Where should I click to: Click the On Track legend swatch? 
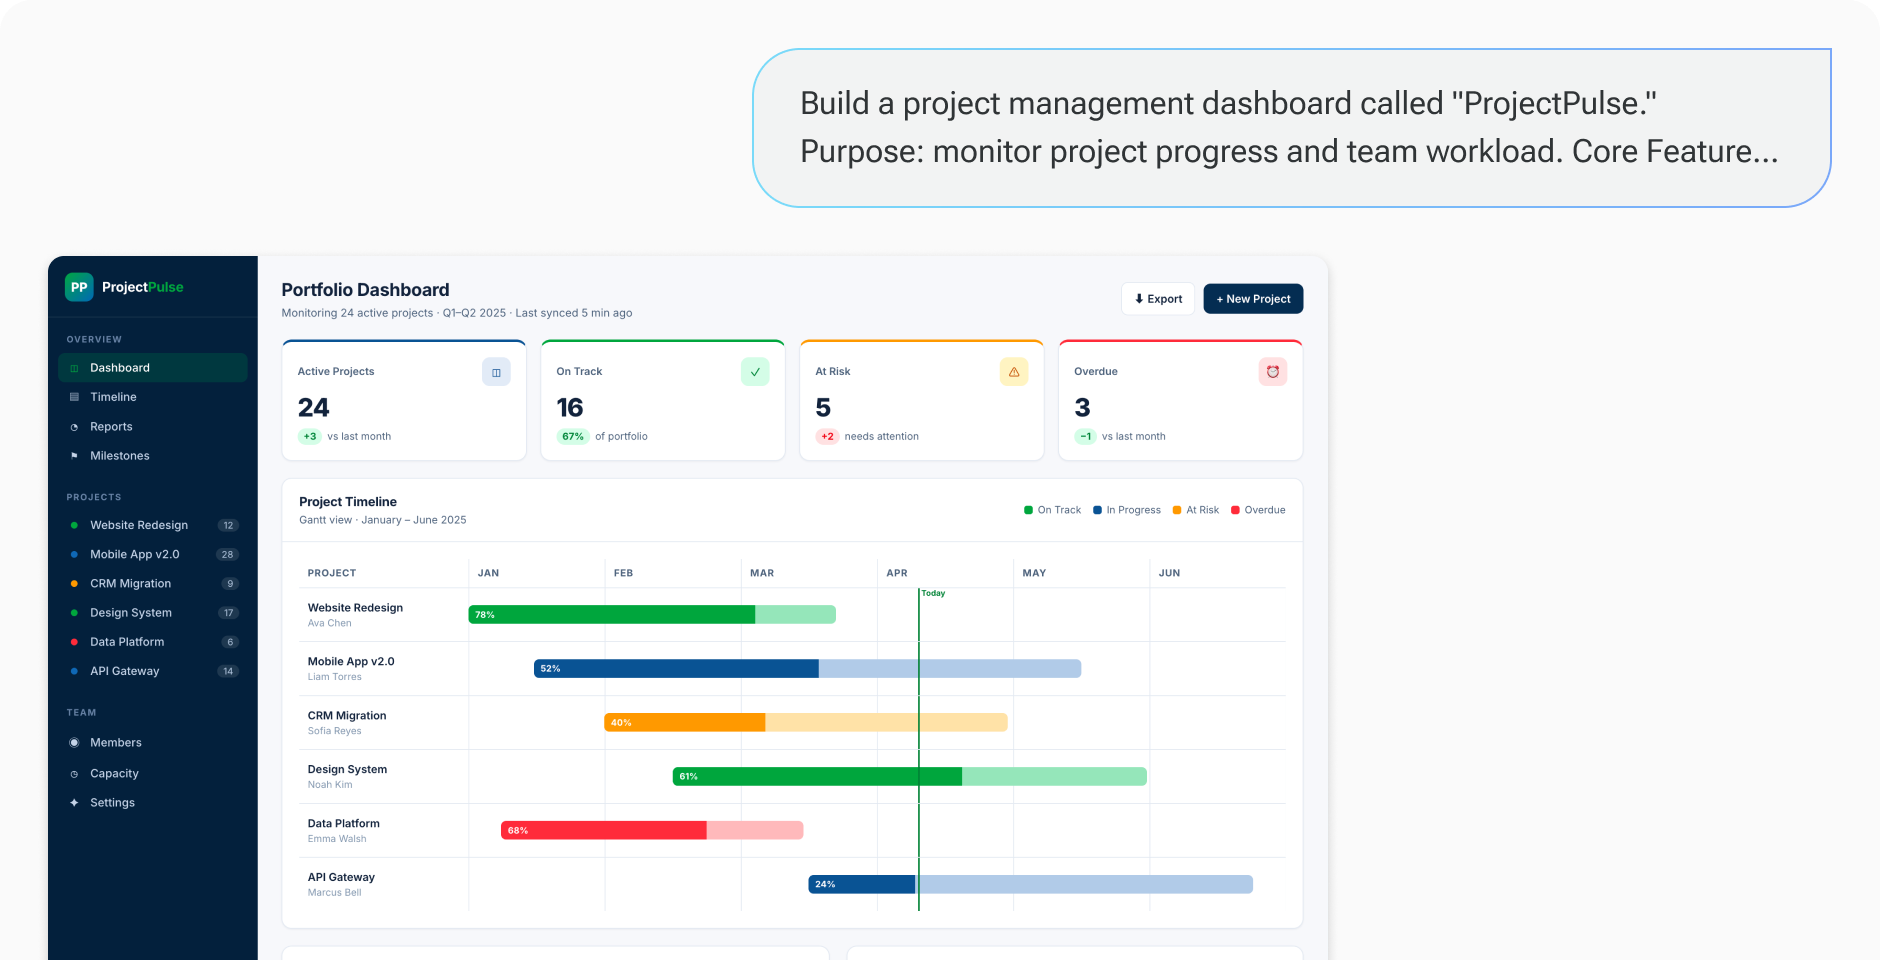[1028, 510]
